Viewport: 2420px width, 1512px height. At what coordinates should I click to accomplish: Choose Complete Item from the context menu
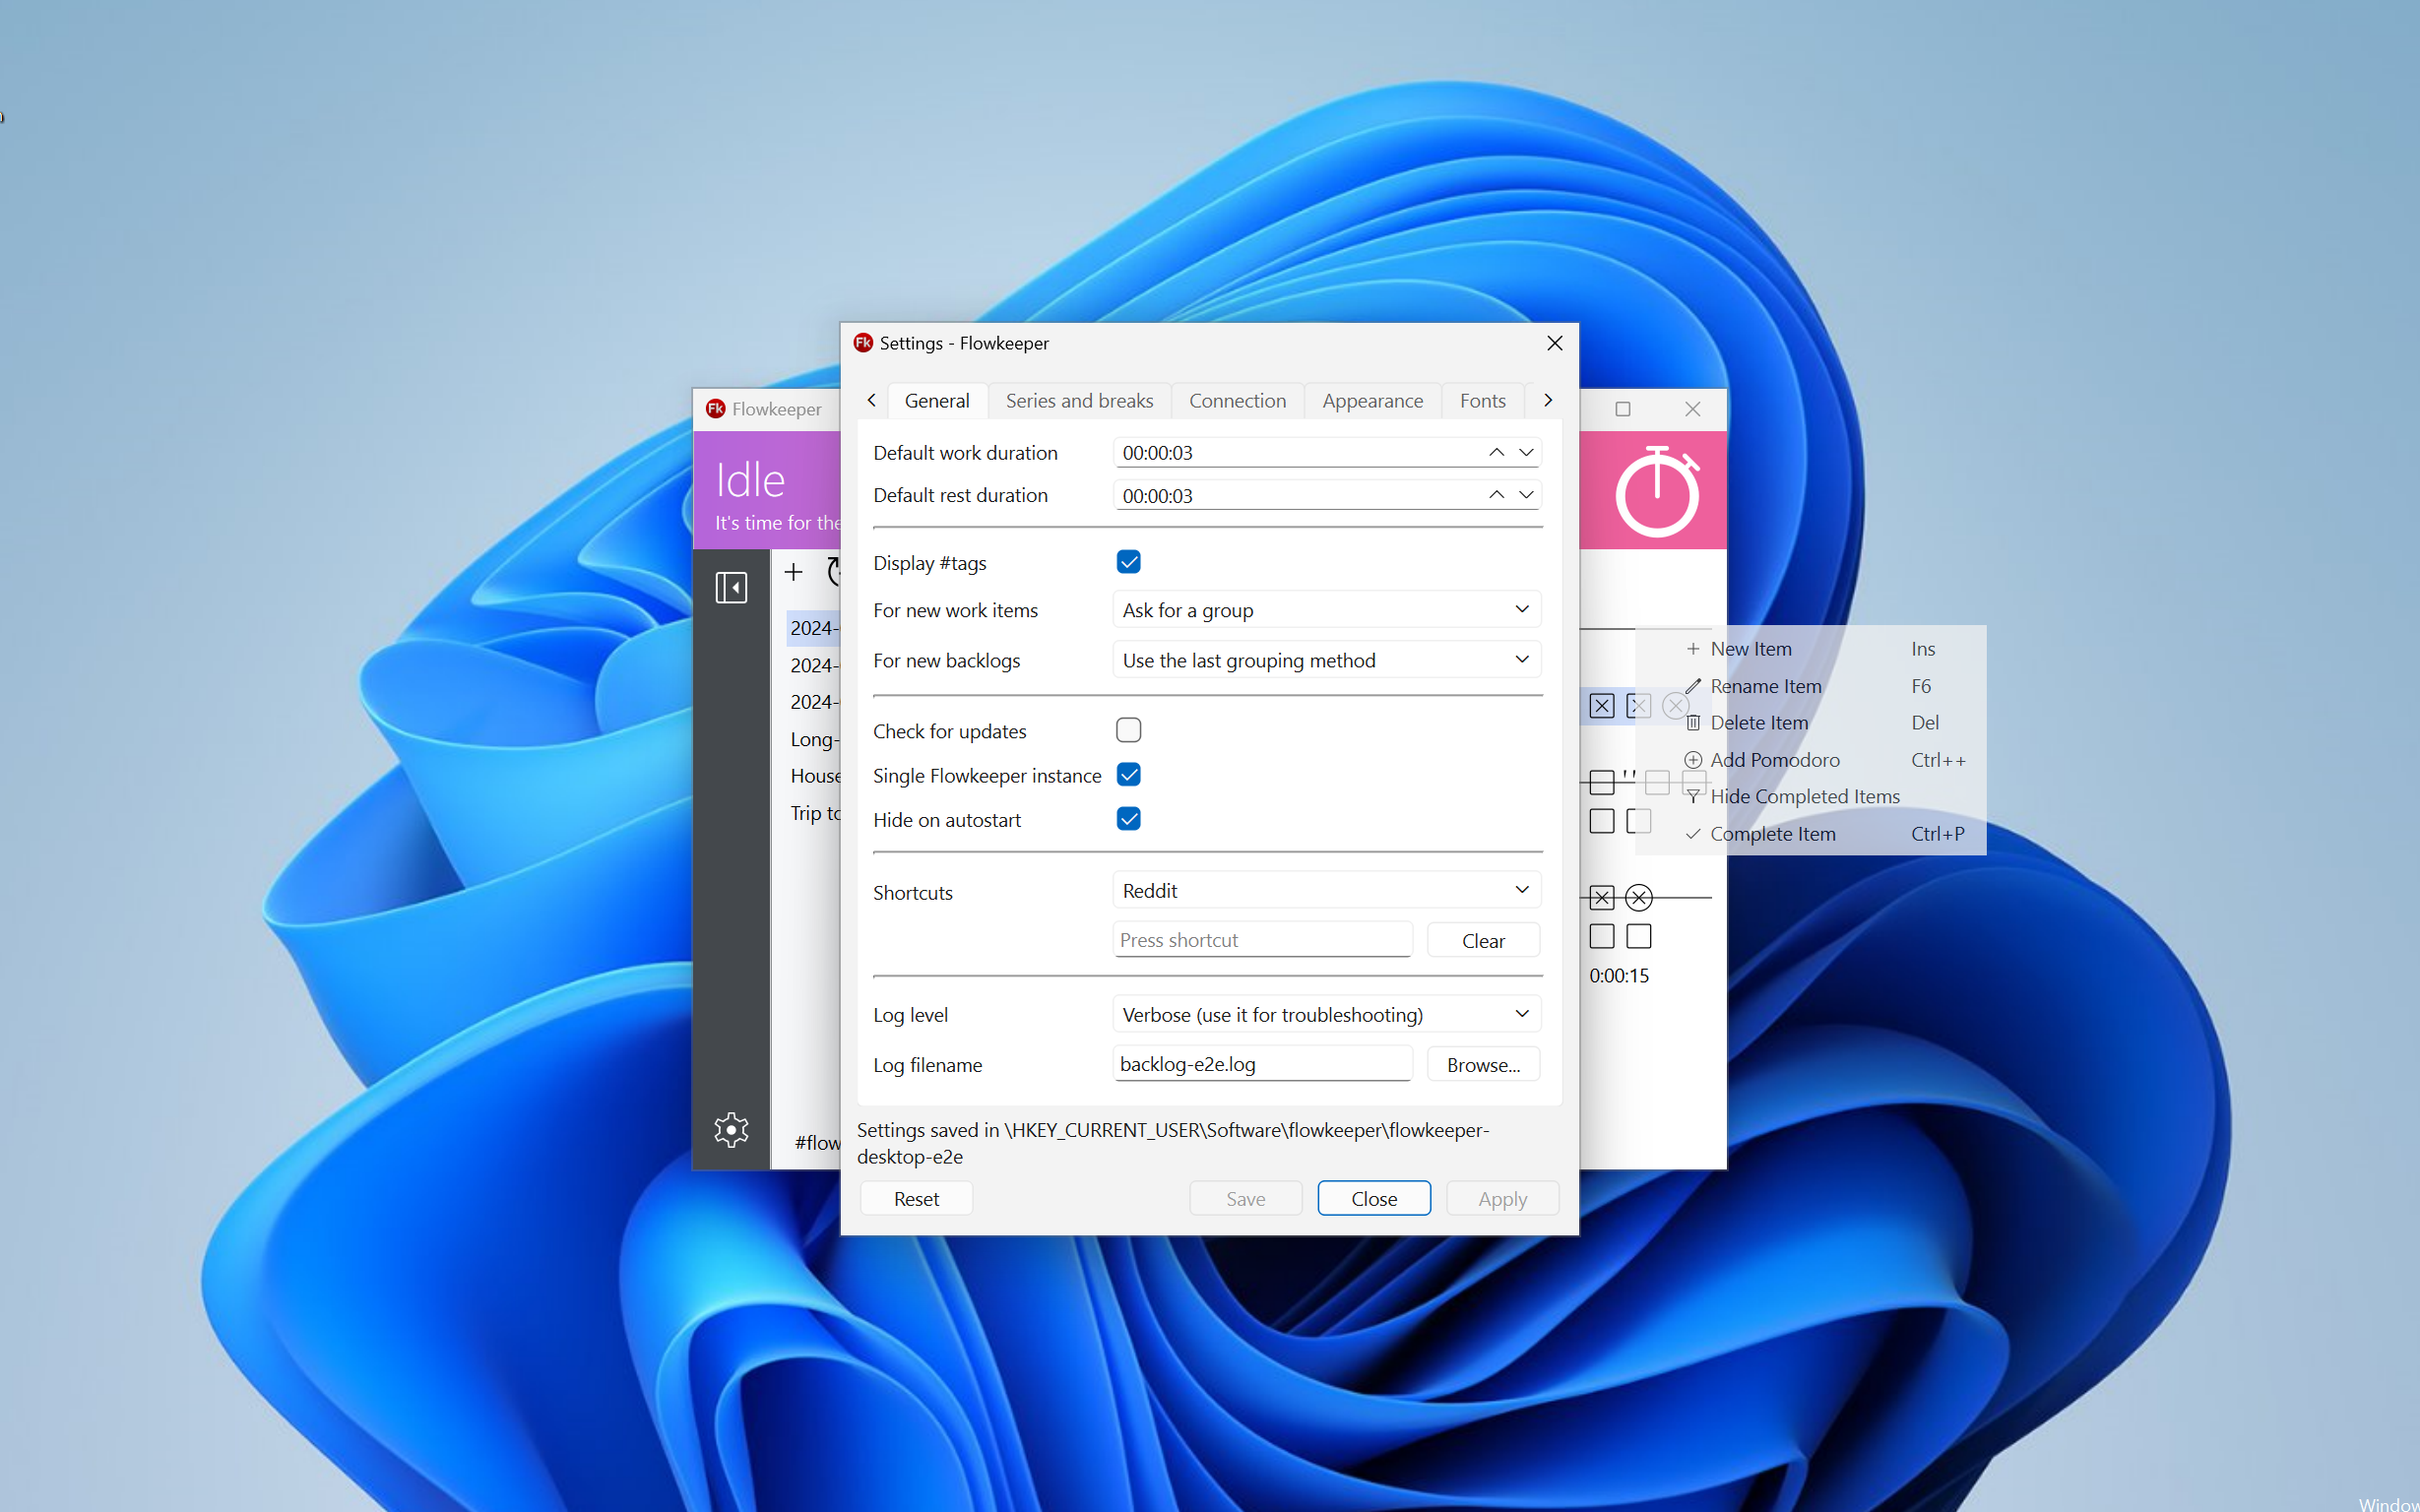1810,834
